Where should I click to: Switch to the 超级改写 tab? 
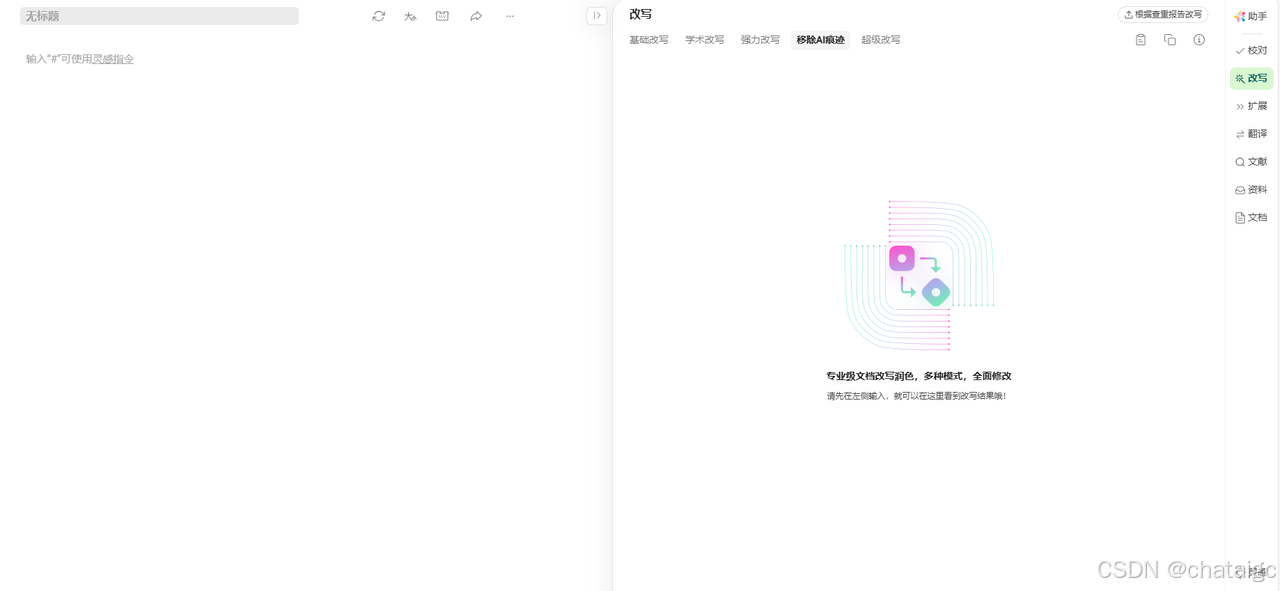(881, 40)
